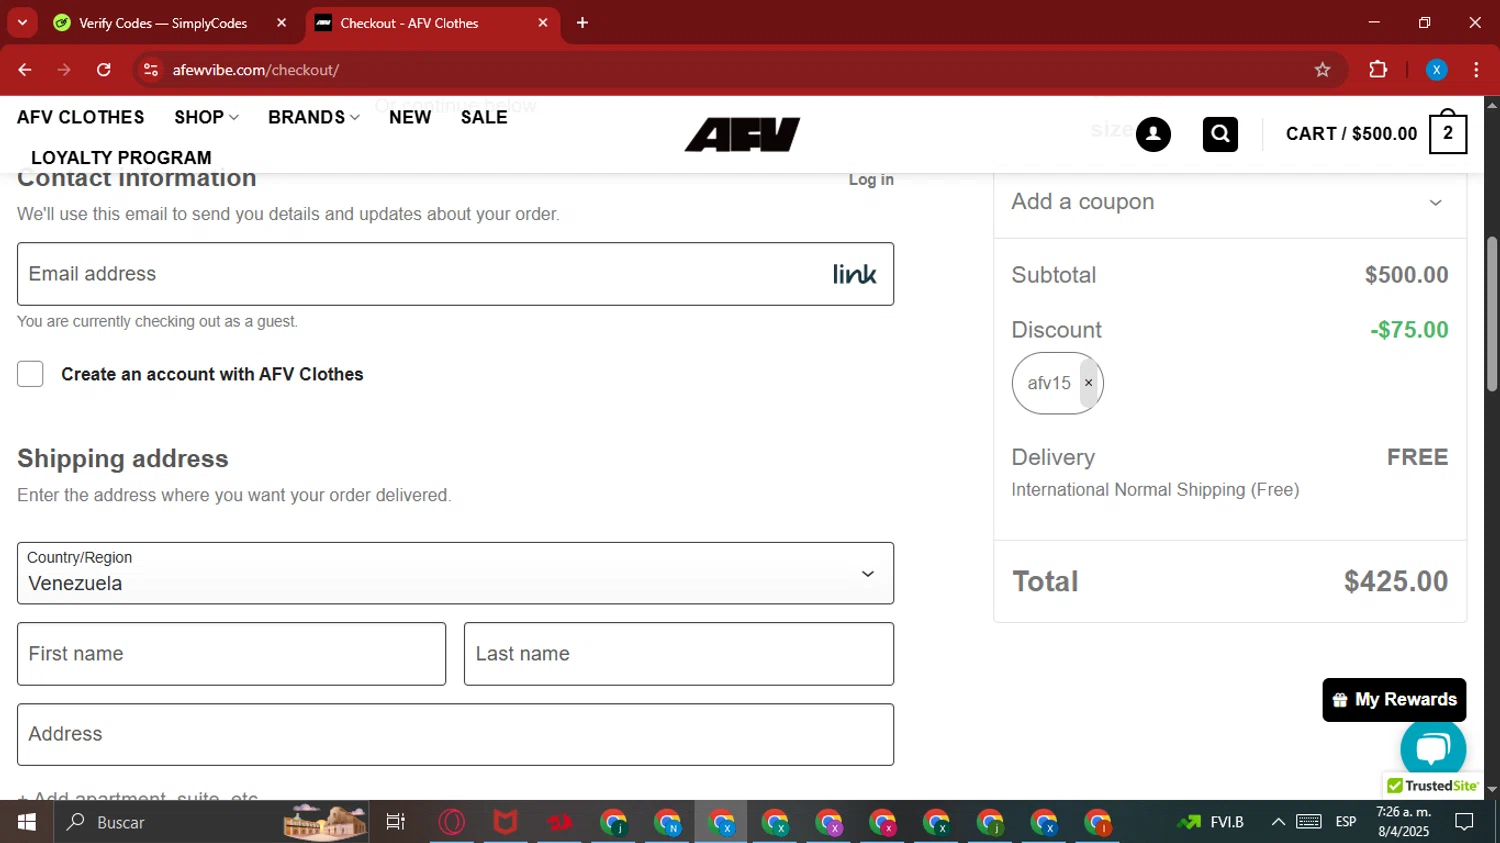
Task: Bookmark this page with star icon
Action: (x=1323, y=70)
